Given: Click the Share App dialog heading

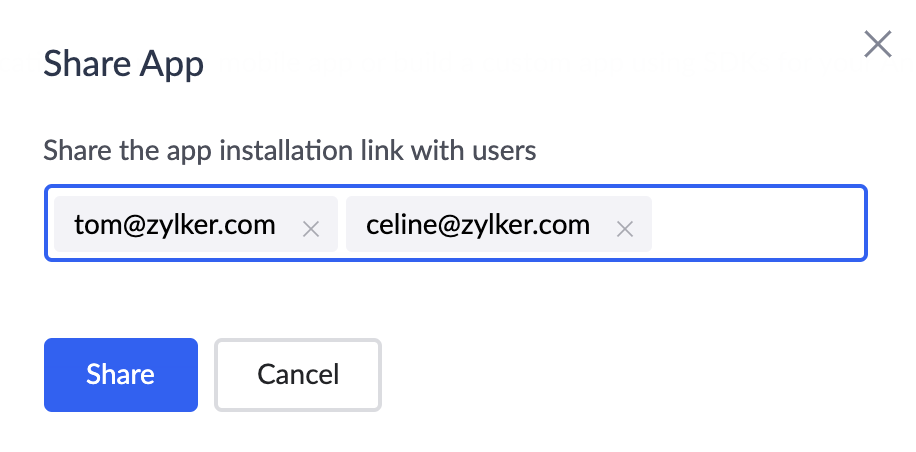Looking at the screenshot, I should (124, 65).
